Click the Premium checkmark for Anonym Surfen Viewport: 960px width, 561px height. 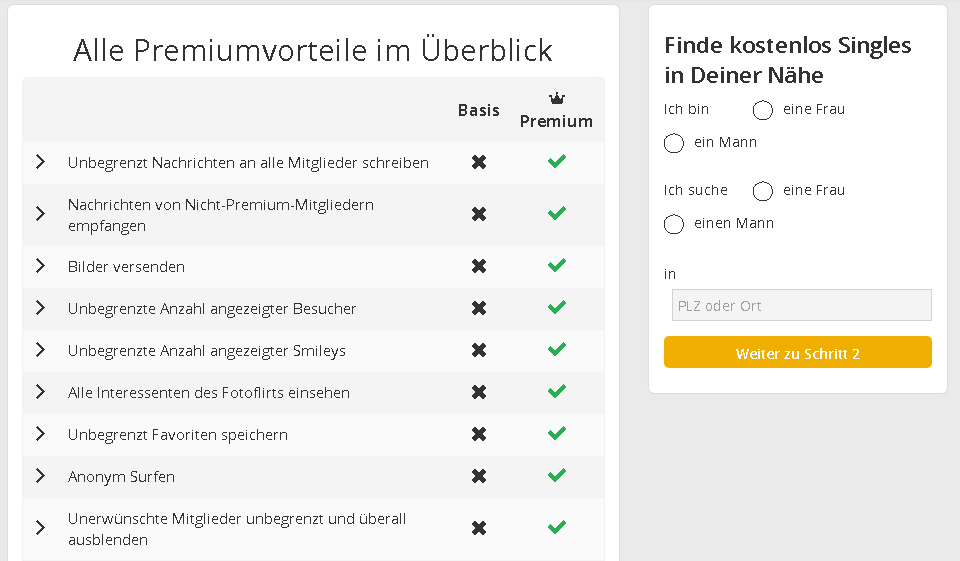click(x=557, y=475)
